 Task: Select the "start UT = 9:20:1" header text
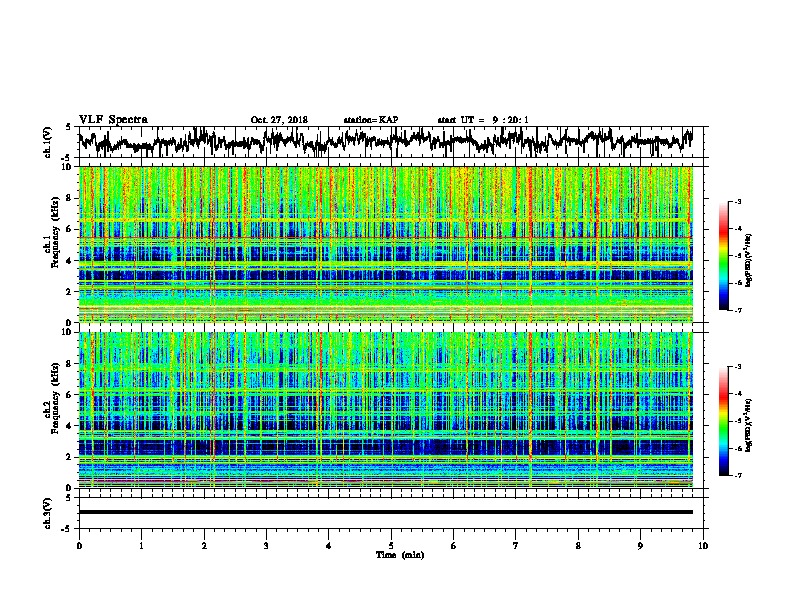[483, 120]
